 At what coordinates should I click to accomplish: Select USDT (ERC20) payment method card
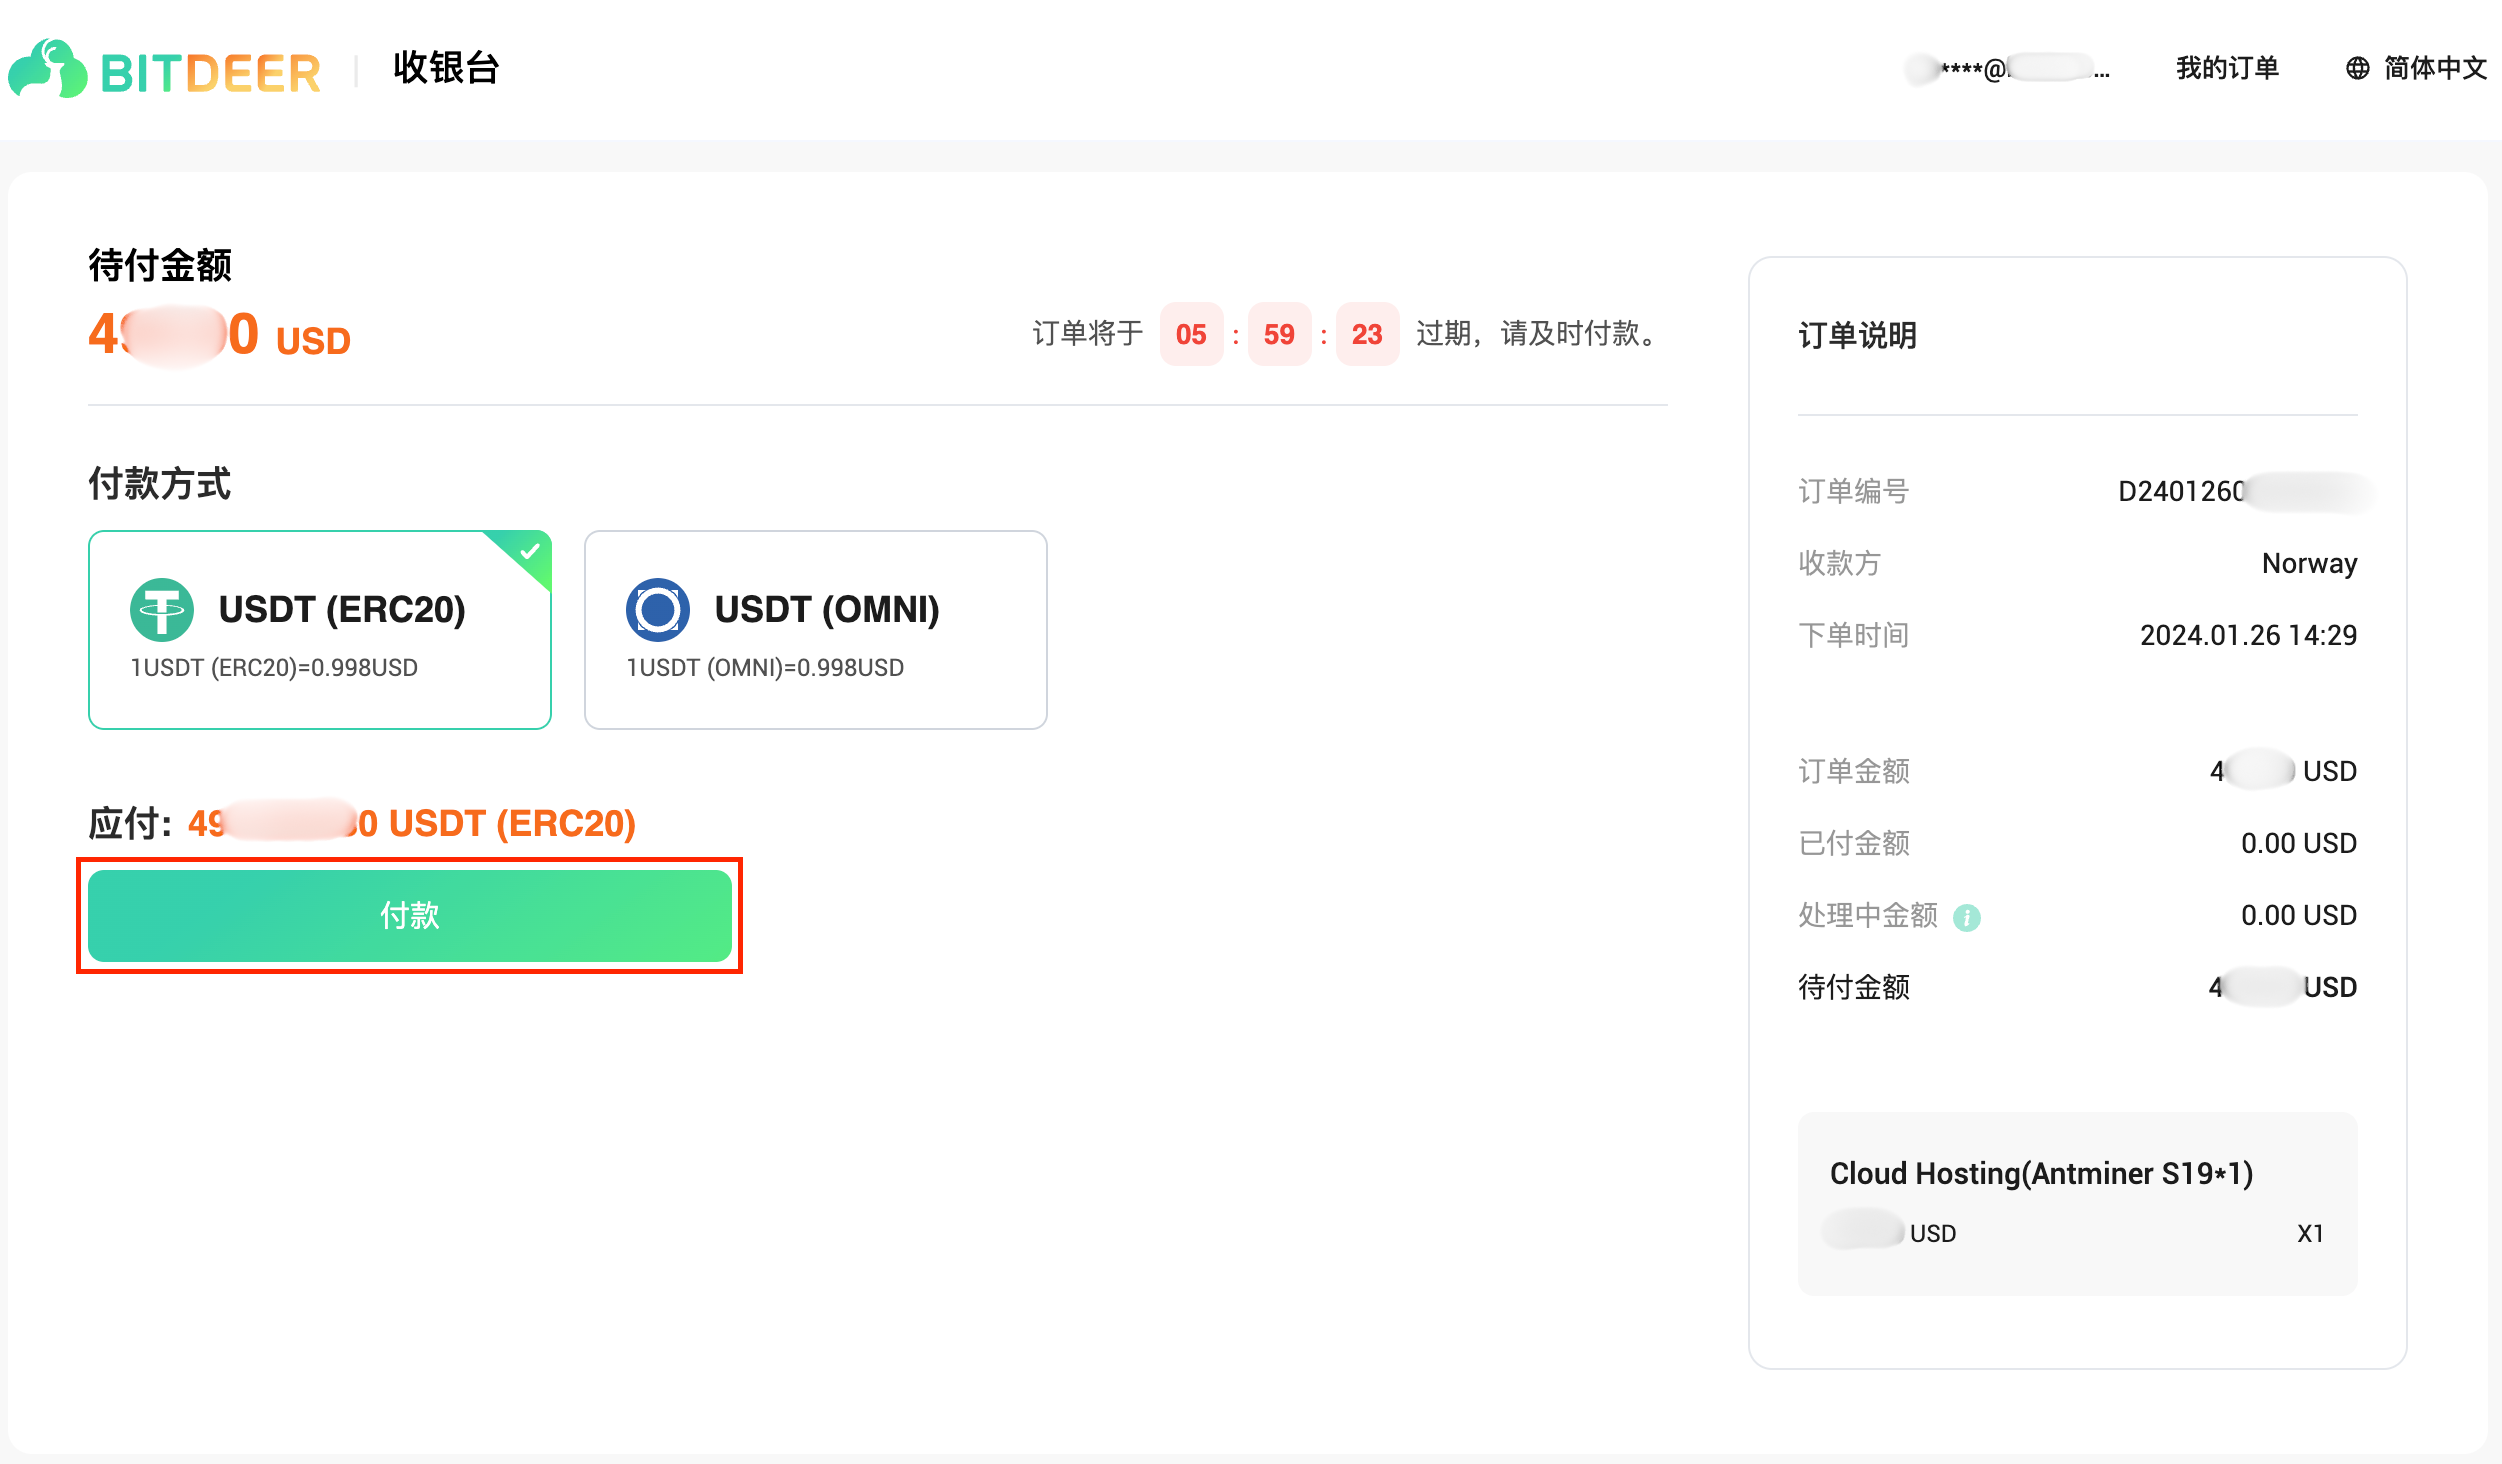tap(320, 630)
